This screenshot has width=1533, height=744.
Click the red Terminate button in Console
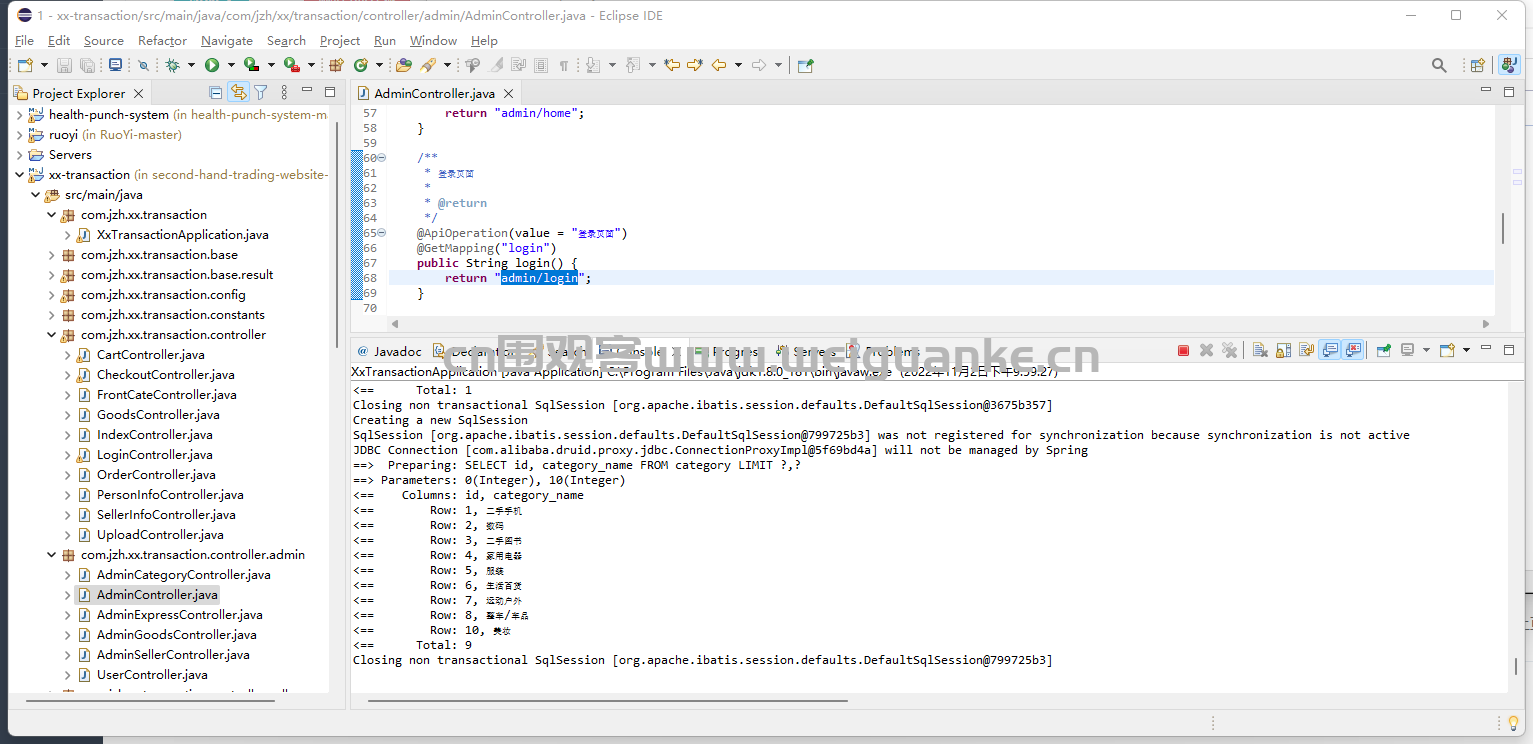pos(1183,350)
